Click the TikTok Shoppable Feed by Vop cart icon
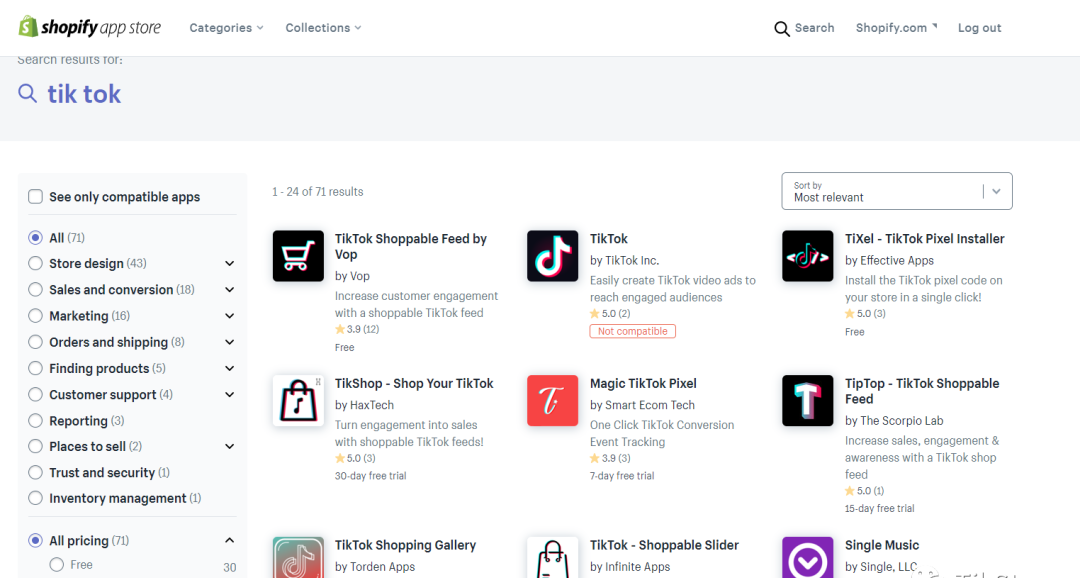 click(x=298, y=256)
